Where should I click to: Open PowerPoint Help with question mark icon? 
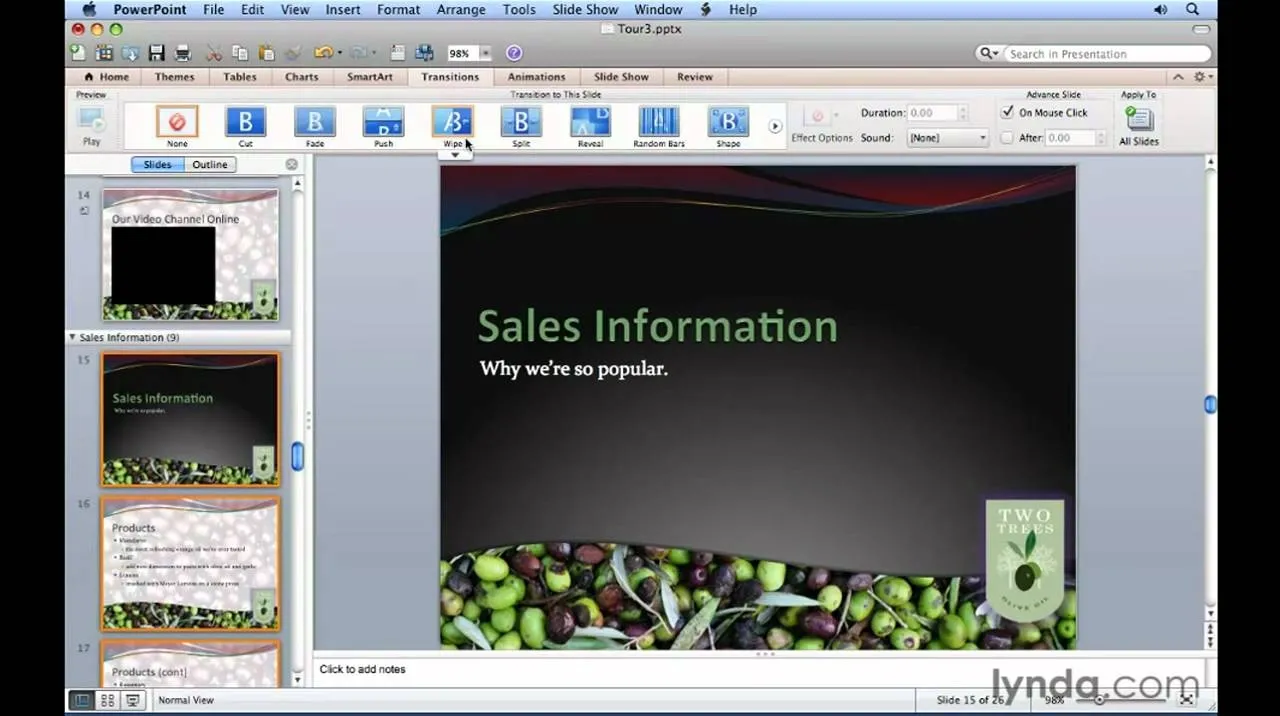pos(513,53)
